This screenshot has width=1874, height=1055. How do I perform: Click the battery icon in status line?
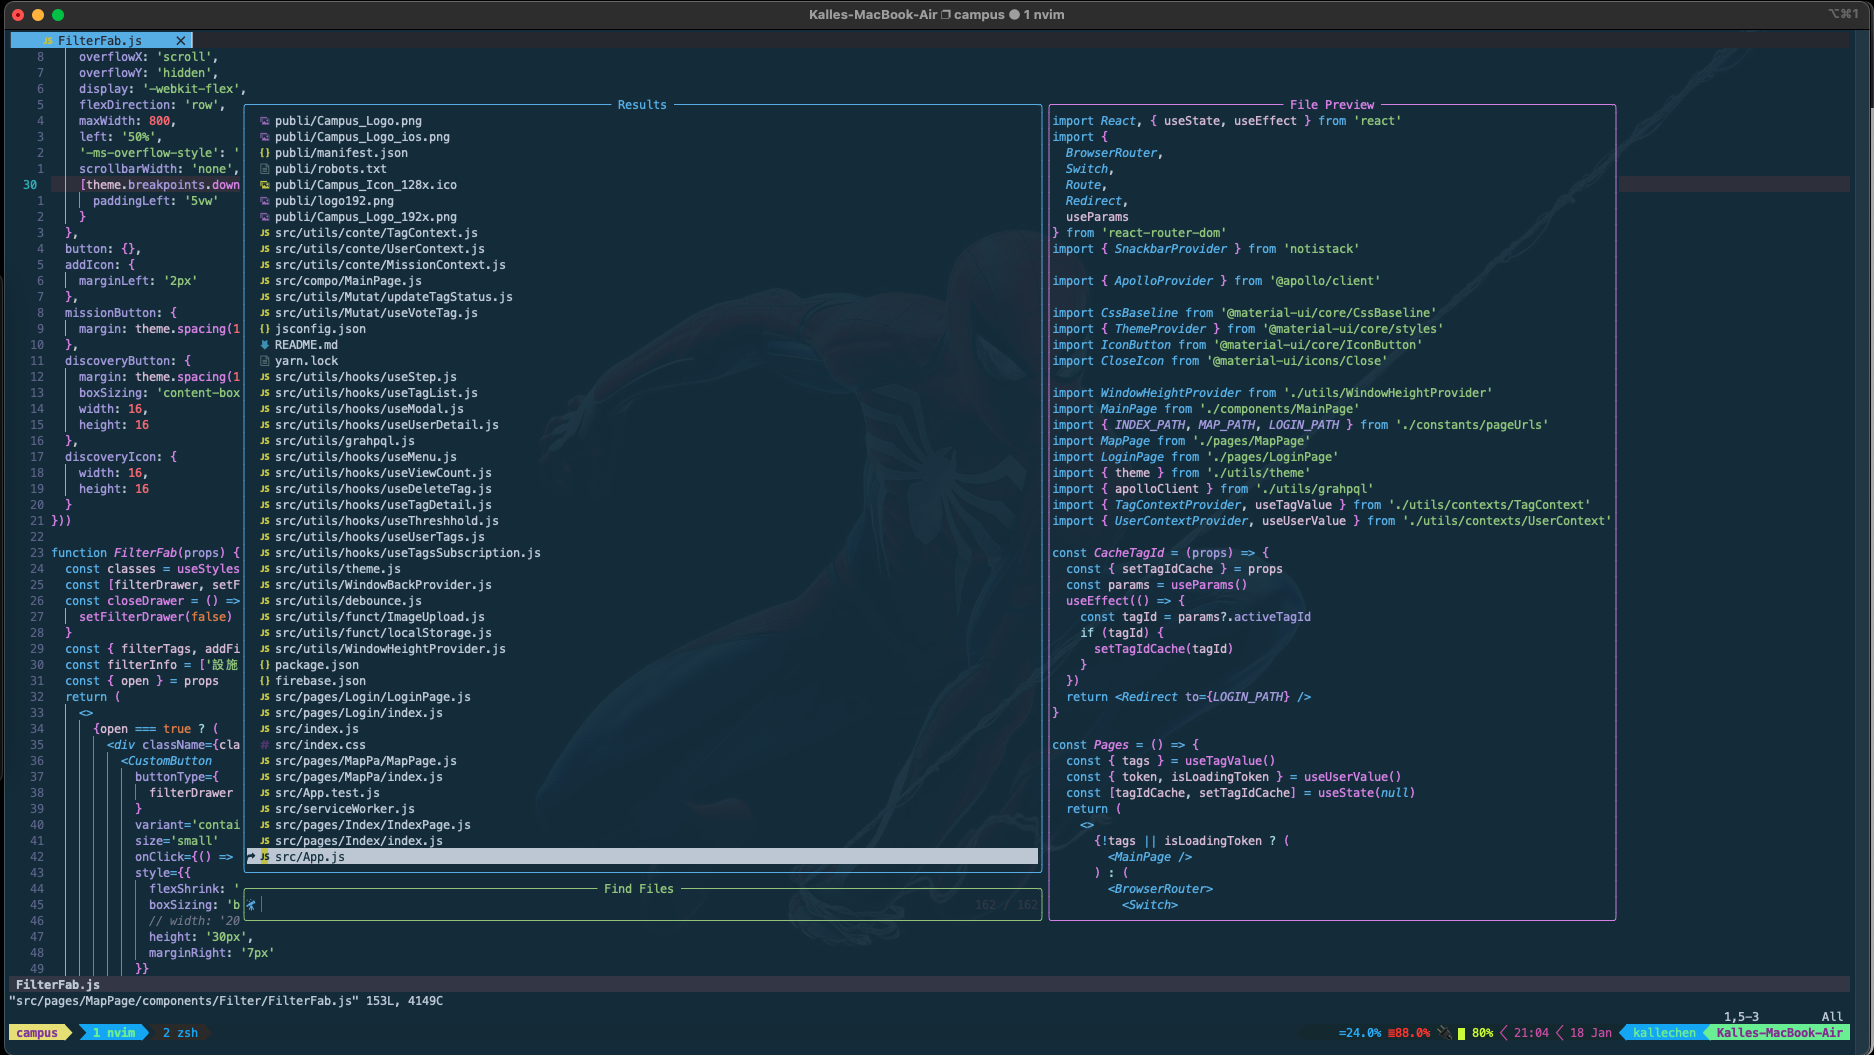(1461, 1033)
